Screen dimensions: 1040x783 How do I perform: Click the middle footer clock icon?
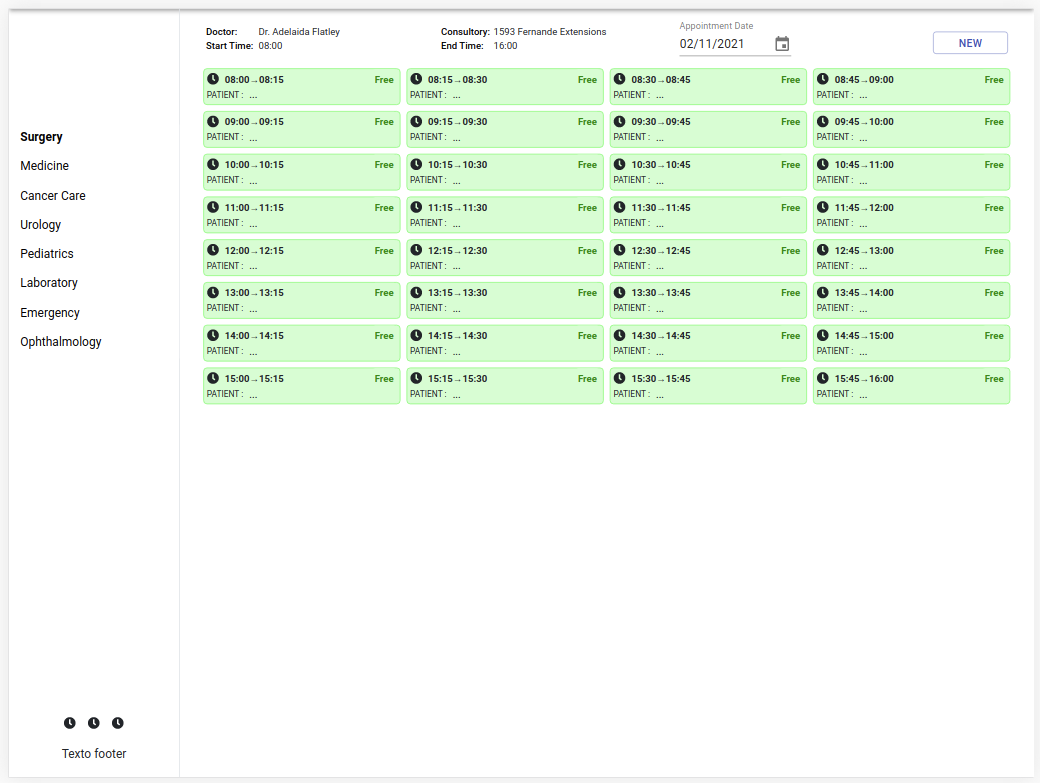tap(94, 723)
